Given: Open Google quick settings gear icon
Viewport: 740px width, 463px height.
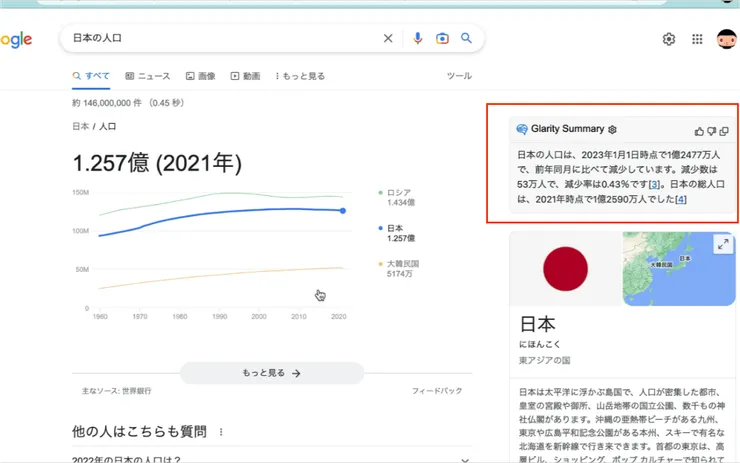Looking at the screenshot, I should [x=669, y=39].
